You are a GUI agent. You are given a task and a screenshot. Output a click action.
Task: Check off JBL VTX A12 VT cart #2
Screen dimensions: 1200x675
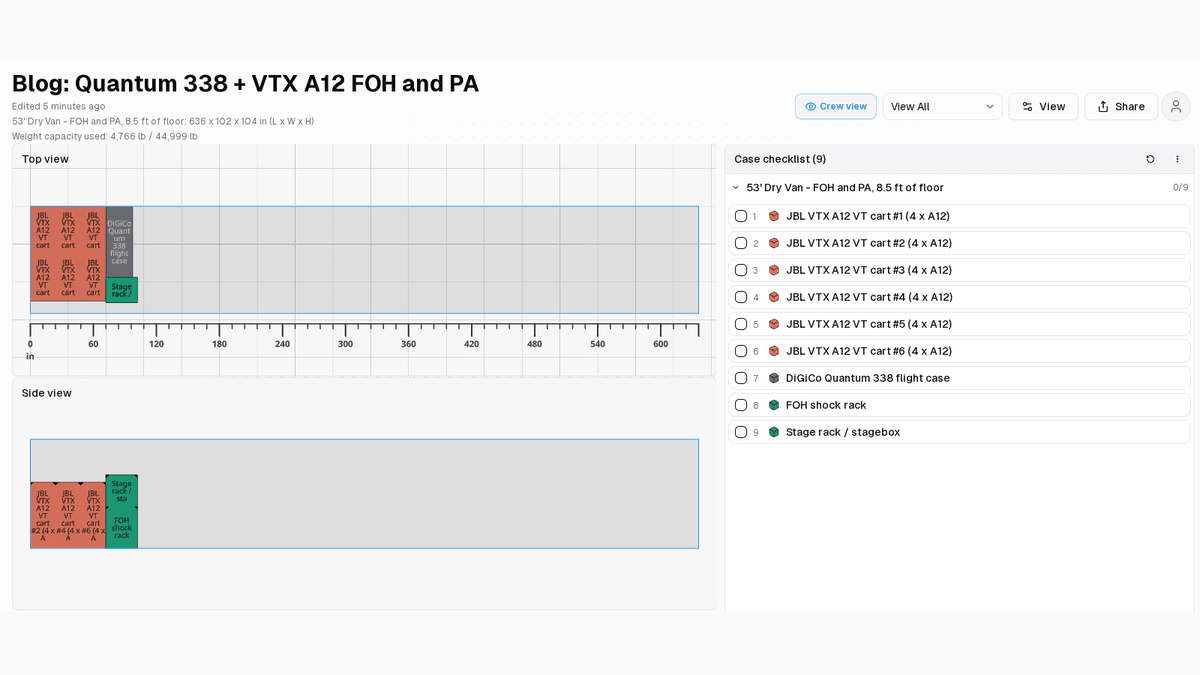coord(741,243)
